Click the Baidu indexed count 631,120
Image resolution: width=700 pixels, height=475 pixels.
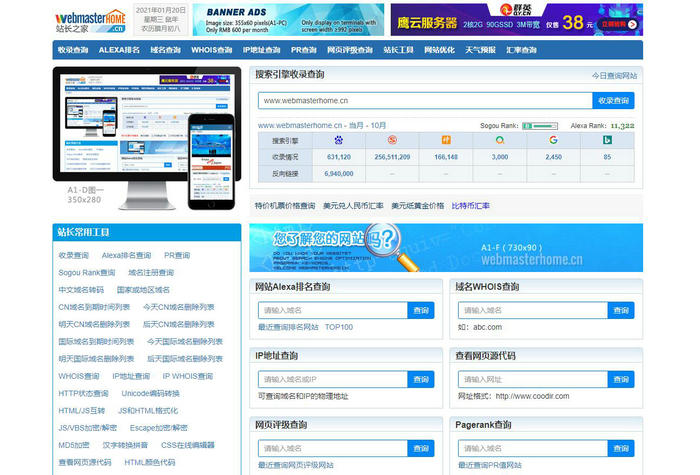coord(339,157)
